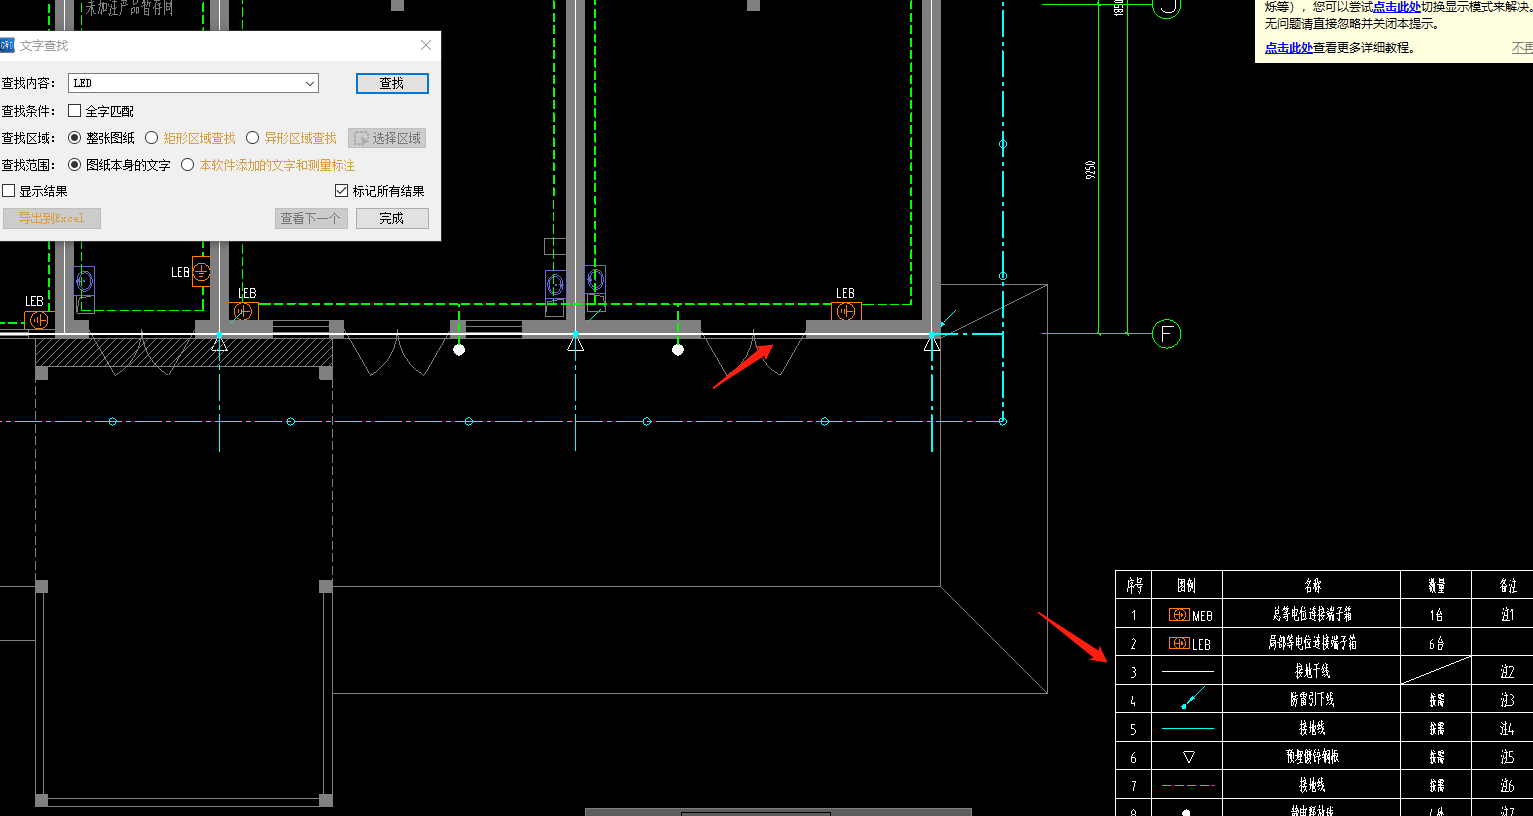This screenshot has width=1533, height=816.
Task: Click the 注1 remark cell
Action: tap(1507, 615)
